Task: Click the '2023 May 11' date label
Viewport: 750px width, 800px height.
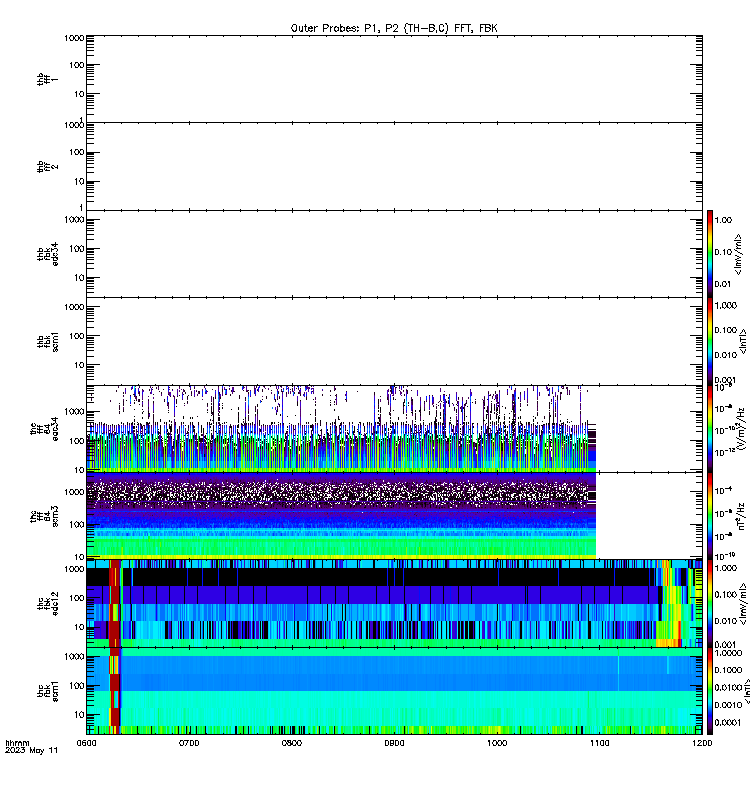Action: pyautogui.click(x=32, y=751)
